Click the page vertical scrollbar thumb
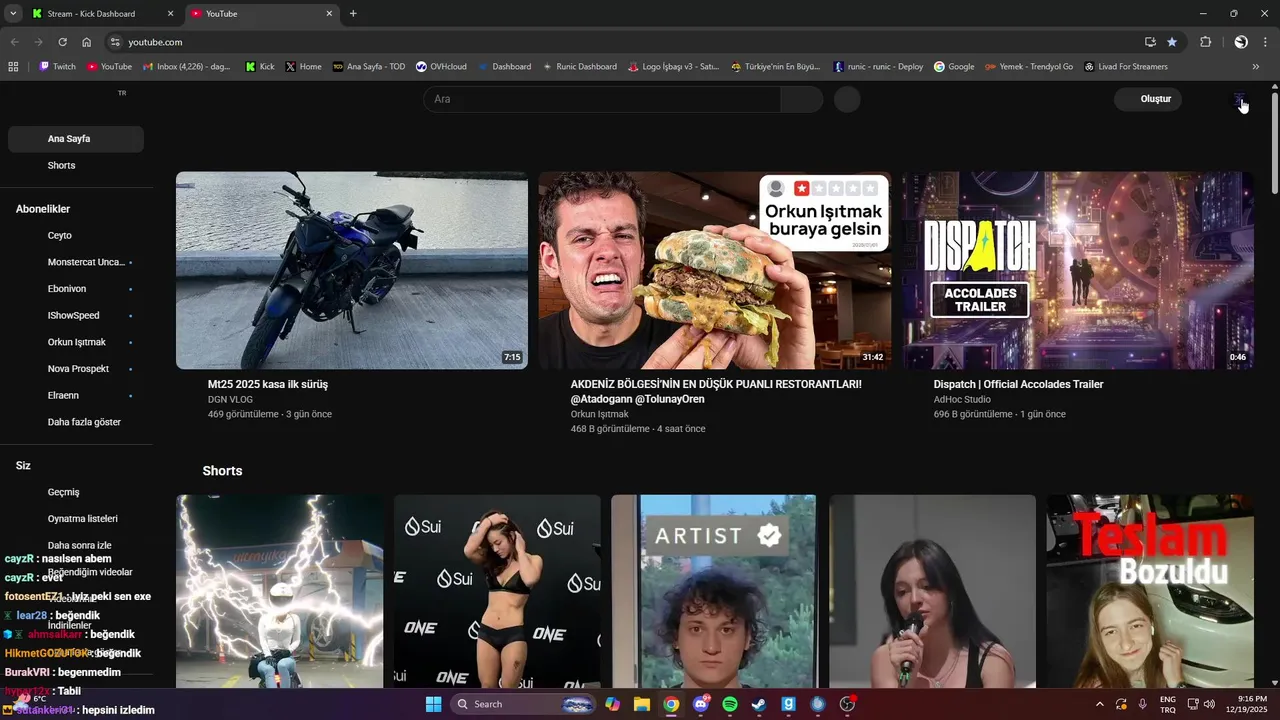 1274,142
